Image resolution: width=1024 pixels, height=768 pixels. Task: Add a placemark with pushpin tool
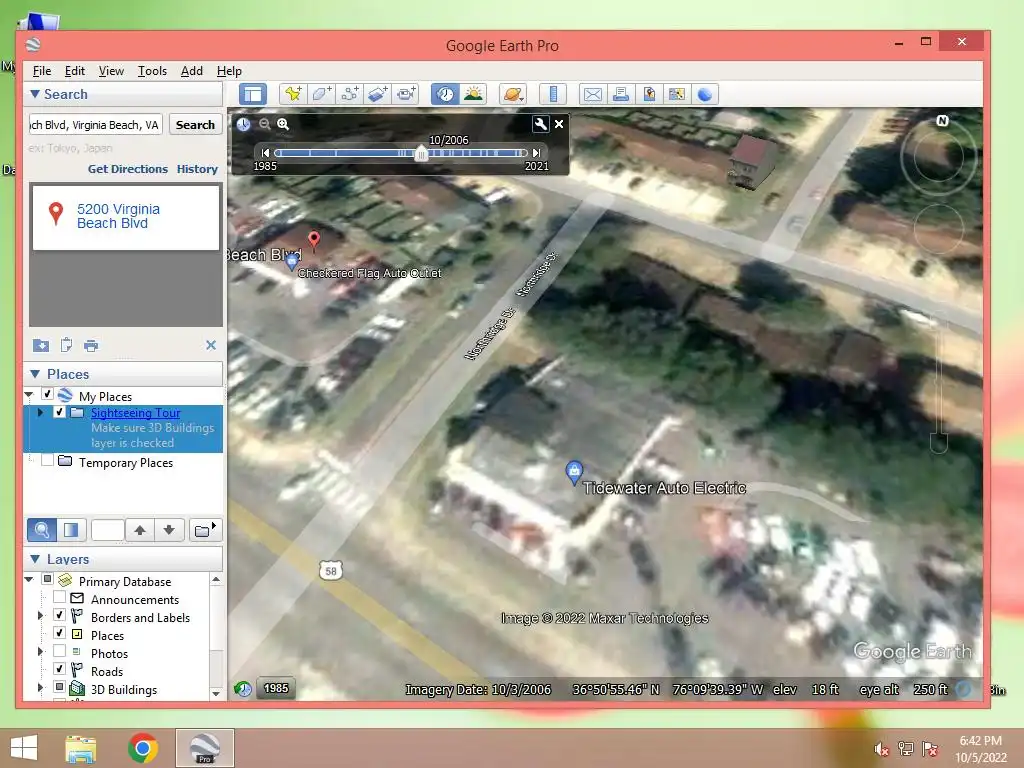[293, 94]
